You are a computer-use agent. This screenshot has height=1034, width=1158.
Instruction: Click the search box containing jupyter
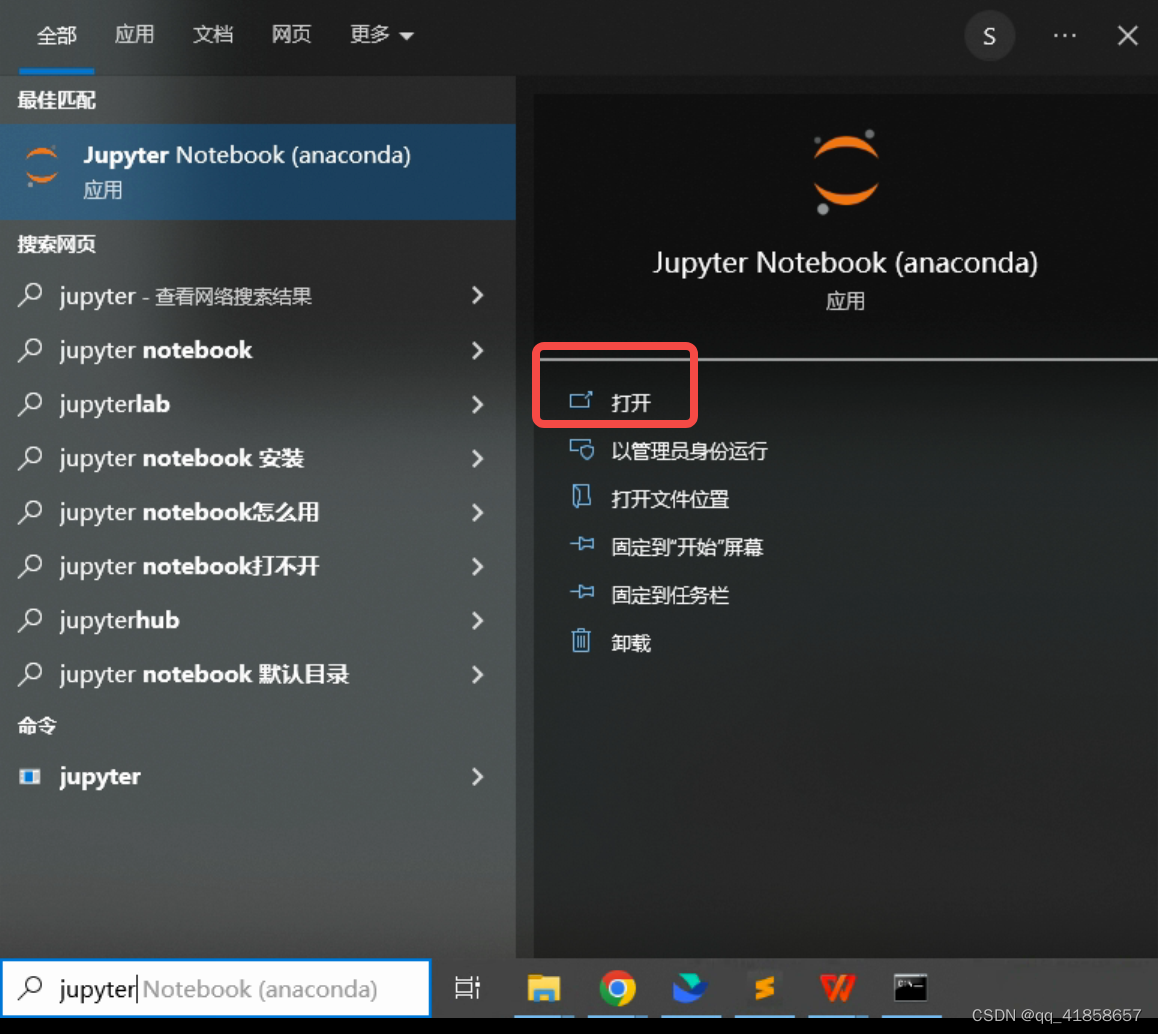[x=215, y=988]
